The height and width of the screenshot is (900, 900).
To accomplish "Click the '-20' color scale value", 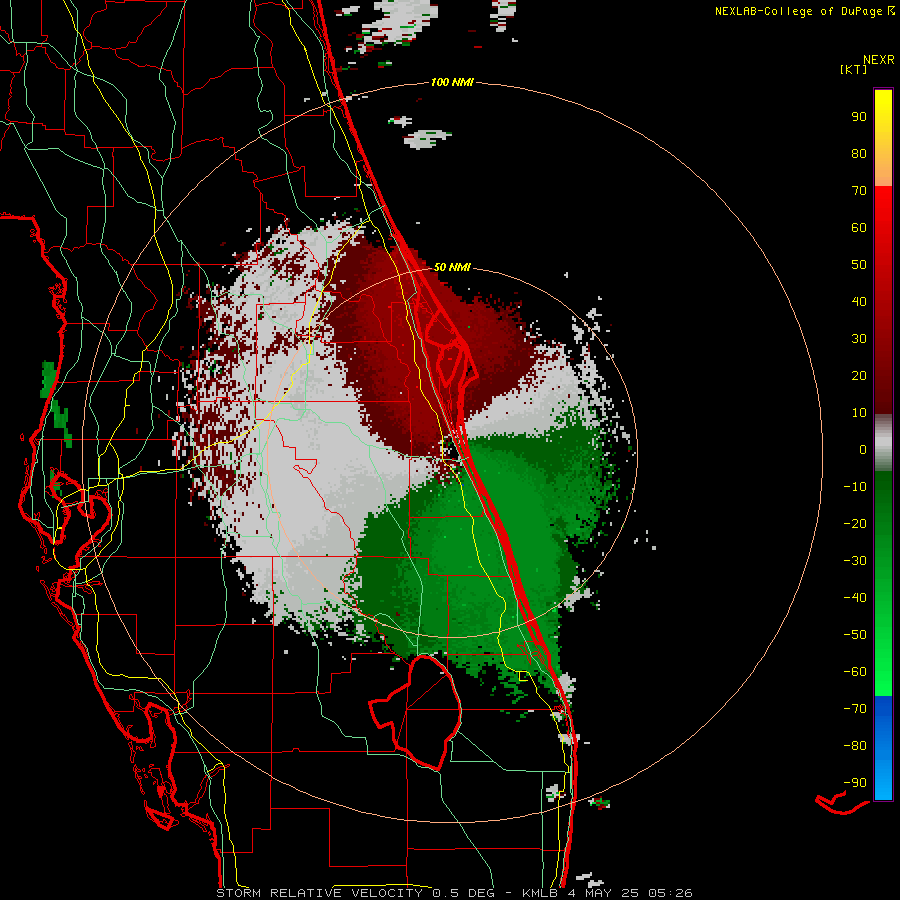I will tap(855, 523).
